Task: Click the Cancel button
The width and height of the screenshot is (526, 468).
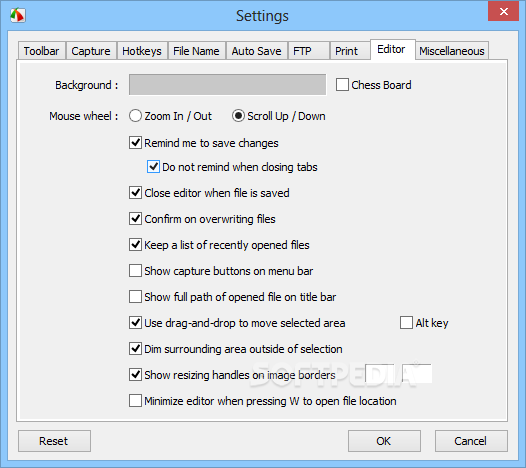Action: 471,441
